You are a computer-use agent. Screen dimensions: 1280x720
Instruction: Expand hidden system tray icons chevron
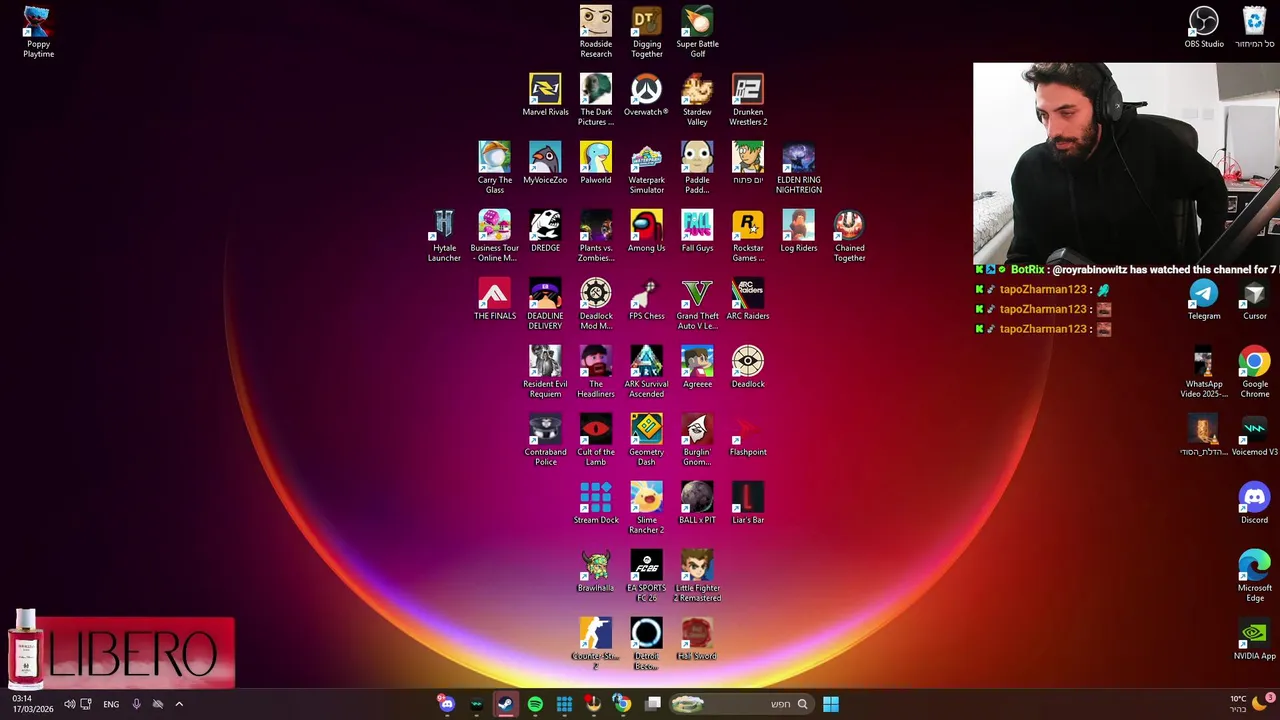[x=179, y=704]
